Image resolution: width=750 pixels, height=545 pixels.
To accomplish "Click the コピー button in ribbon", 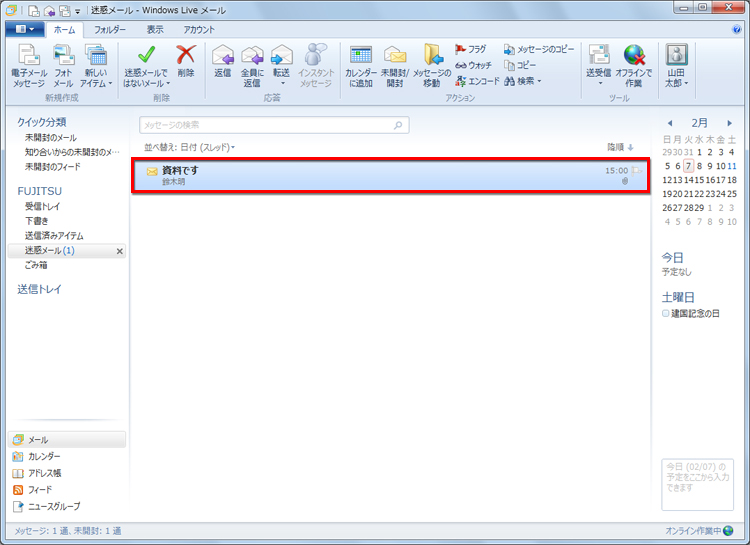I will pos(520,65).
